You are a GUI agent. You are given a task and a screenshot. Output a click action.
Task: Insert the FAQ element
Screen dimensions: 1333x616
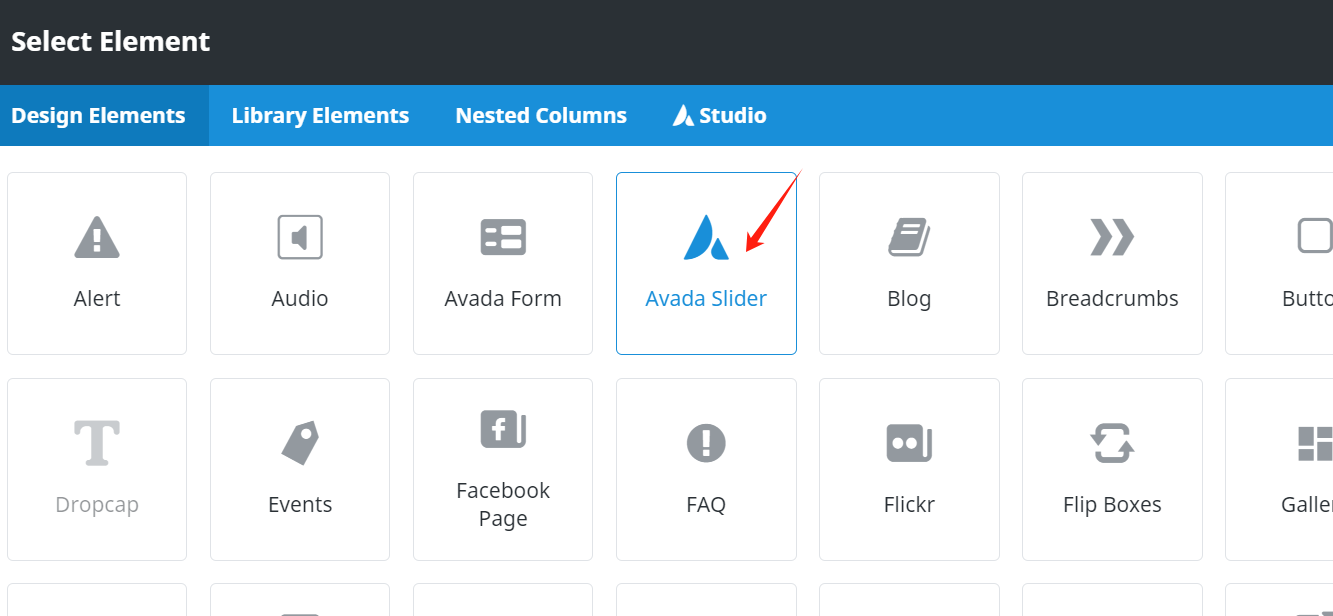coord(706,469)
